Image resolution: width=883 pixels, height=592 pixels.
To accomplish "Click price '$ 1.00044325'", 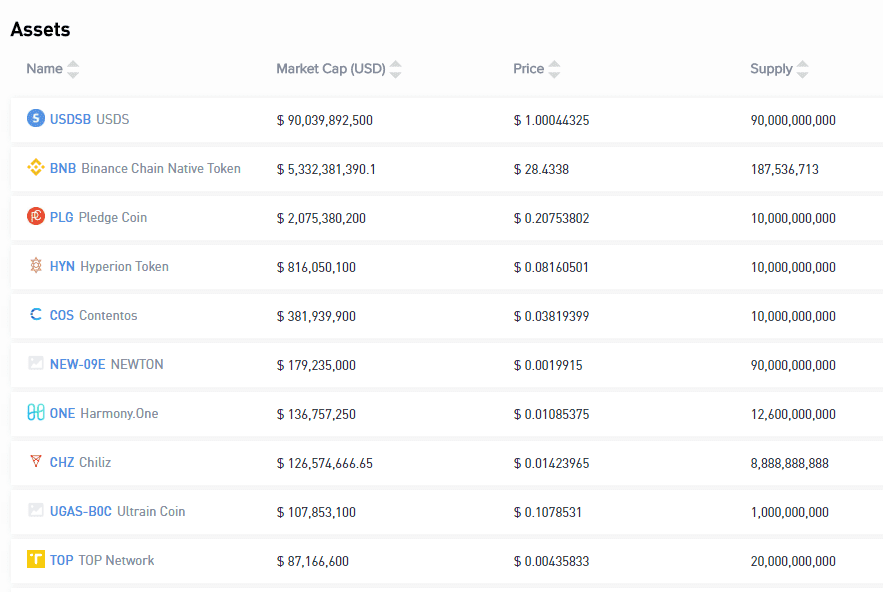I will click(551, 120).
